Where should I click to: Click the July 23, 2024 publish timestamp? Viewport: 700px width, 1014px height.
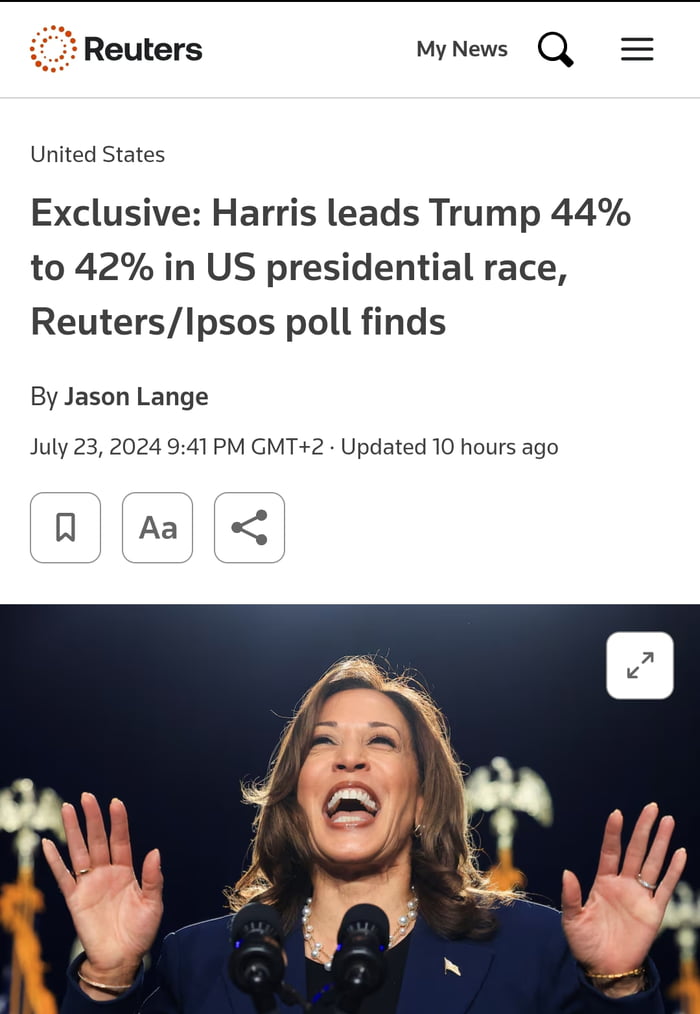pos(177,447)
